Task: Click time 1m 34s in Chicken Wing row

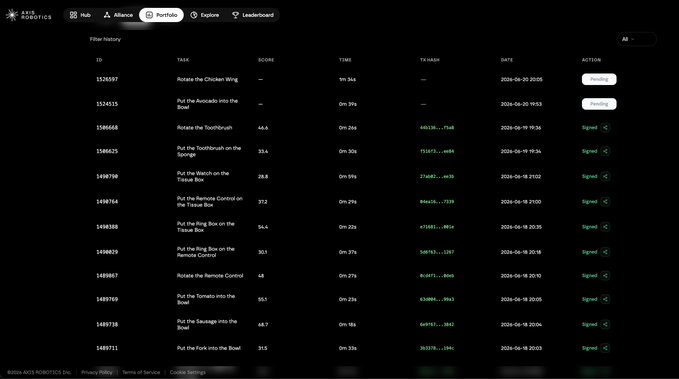Action: click(347, 79)
